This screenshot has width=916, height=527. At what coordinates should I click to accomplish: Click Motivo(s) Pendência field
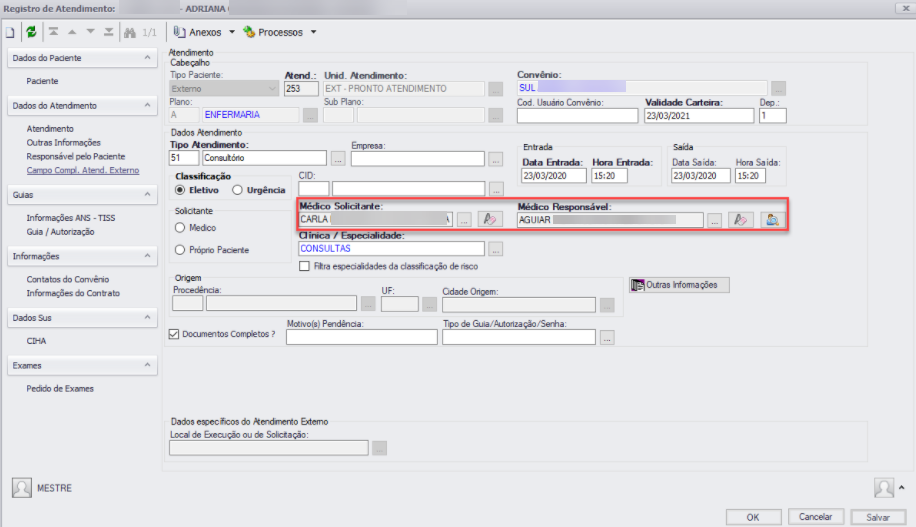(362, 337)
